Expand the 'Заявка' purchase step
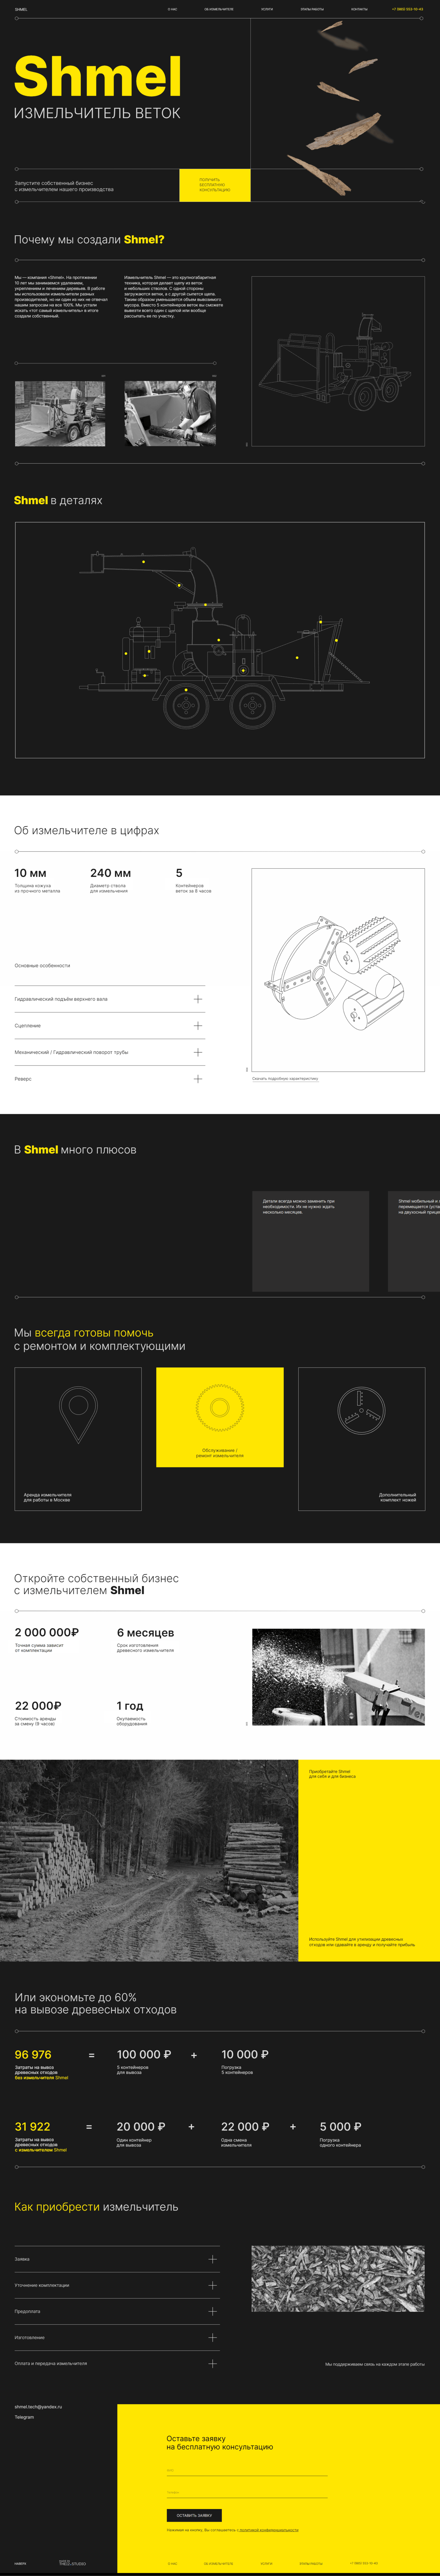 click(x=117, y=2259)
